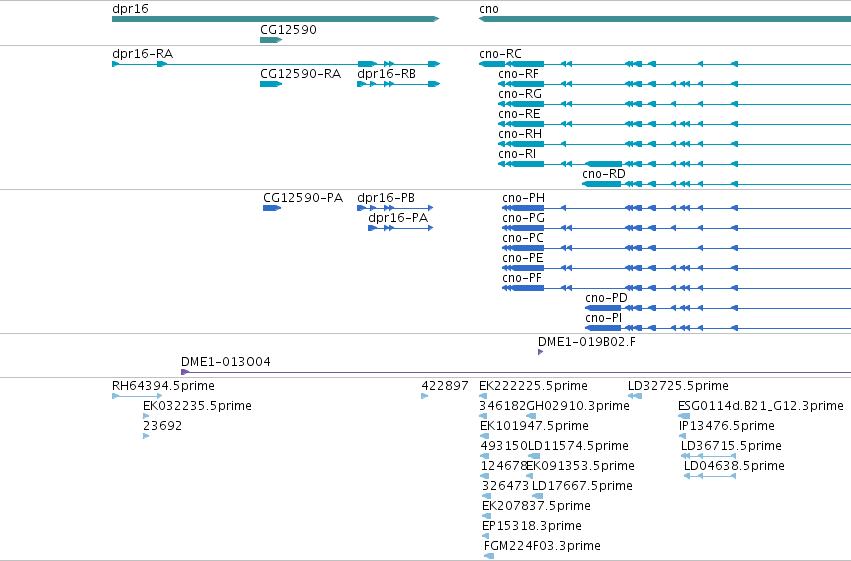Click the purple DME1-013004 start arrow
Screen dimensions: 851x561
click(x=185, y=372)
